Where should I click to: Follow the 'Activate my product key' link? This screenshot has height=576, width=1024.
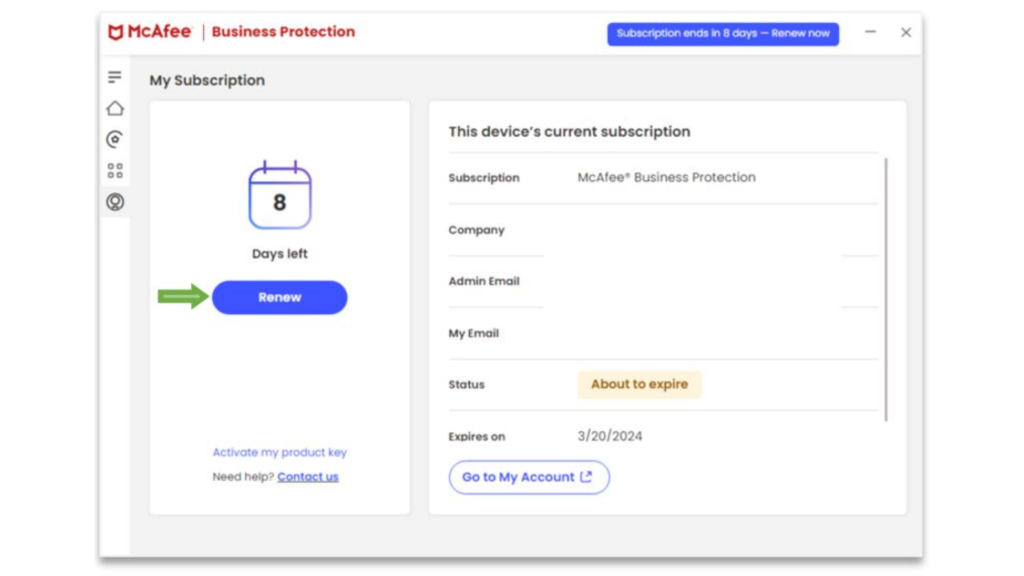tap(280, 452)
